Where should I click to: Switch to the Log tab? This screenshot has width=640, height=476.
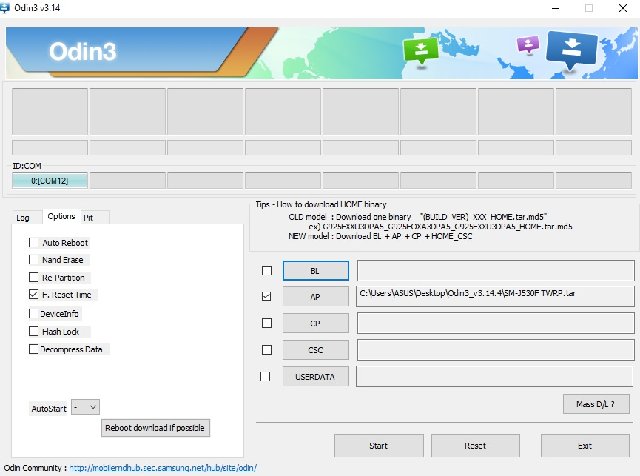tap(23, 218)
